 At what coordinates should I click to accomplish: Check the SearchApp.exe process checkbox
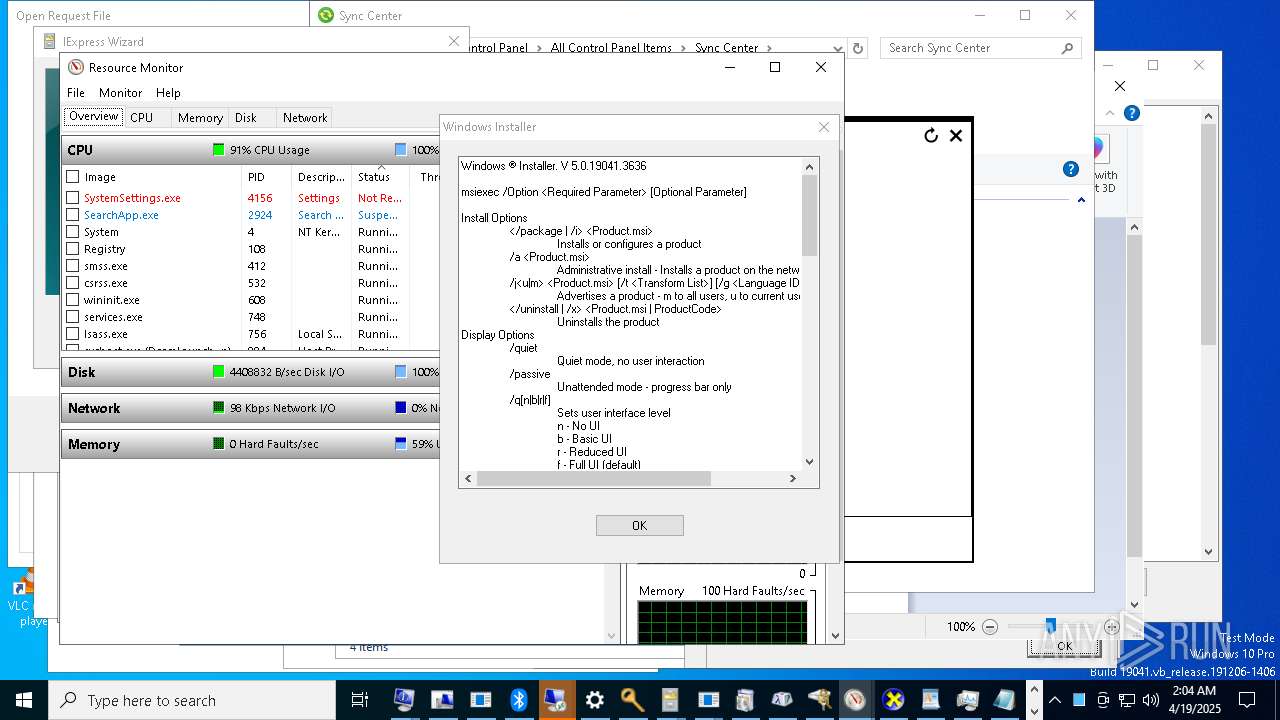72,215
